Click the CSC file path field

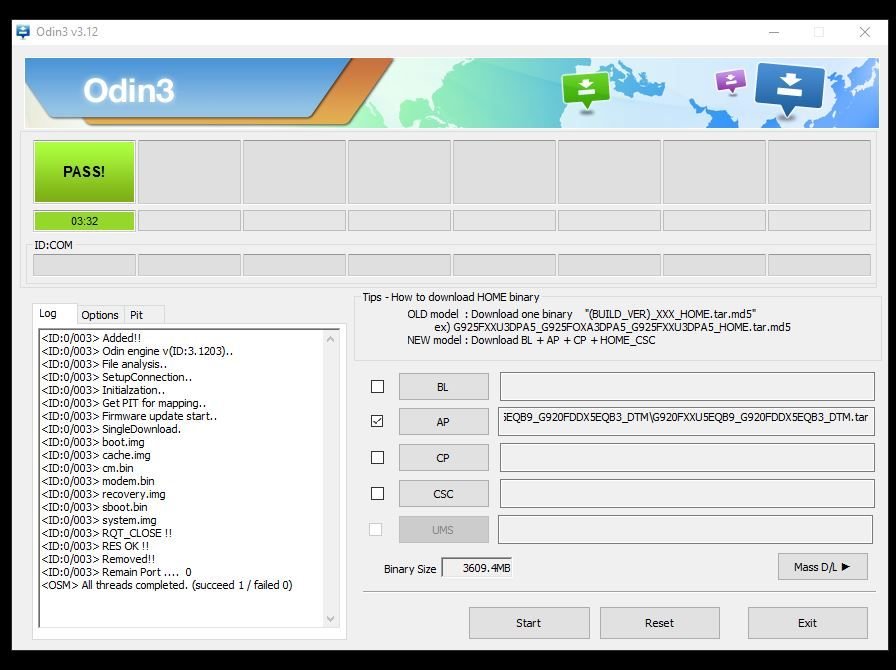[687, 493]
